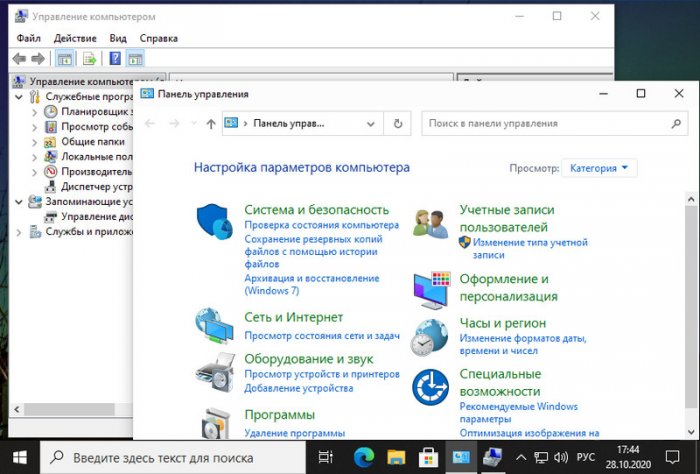This screenshot has height=474, width=700.
Task: Click Часы и регион clock icon
Action: [x=429, y=338]
